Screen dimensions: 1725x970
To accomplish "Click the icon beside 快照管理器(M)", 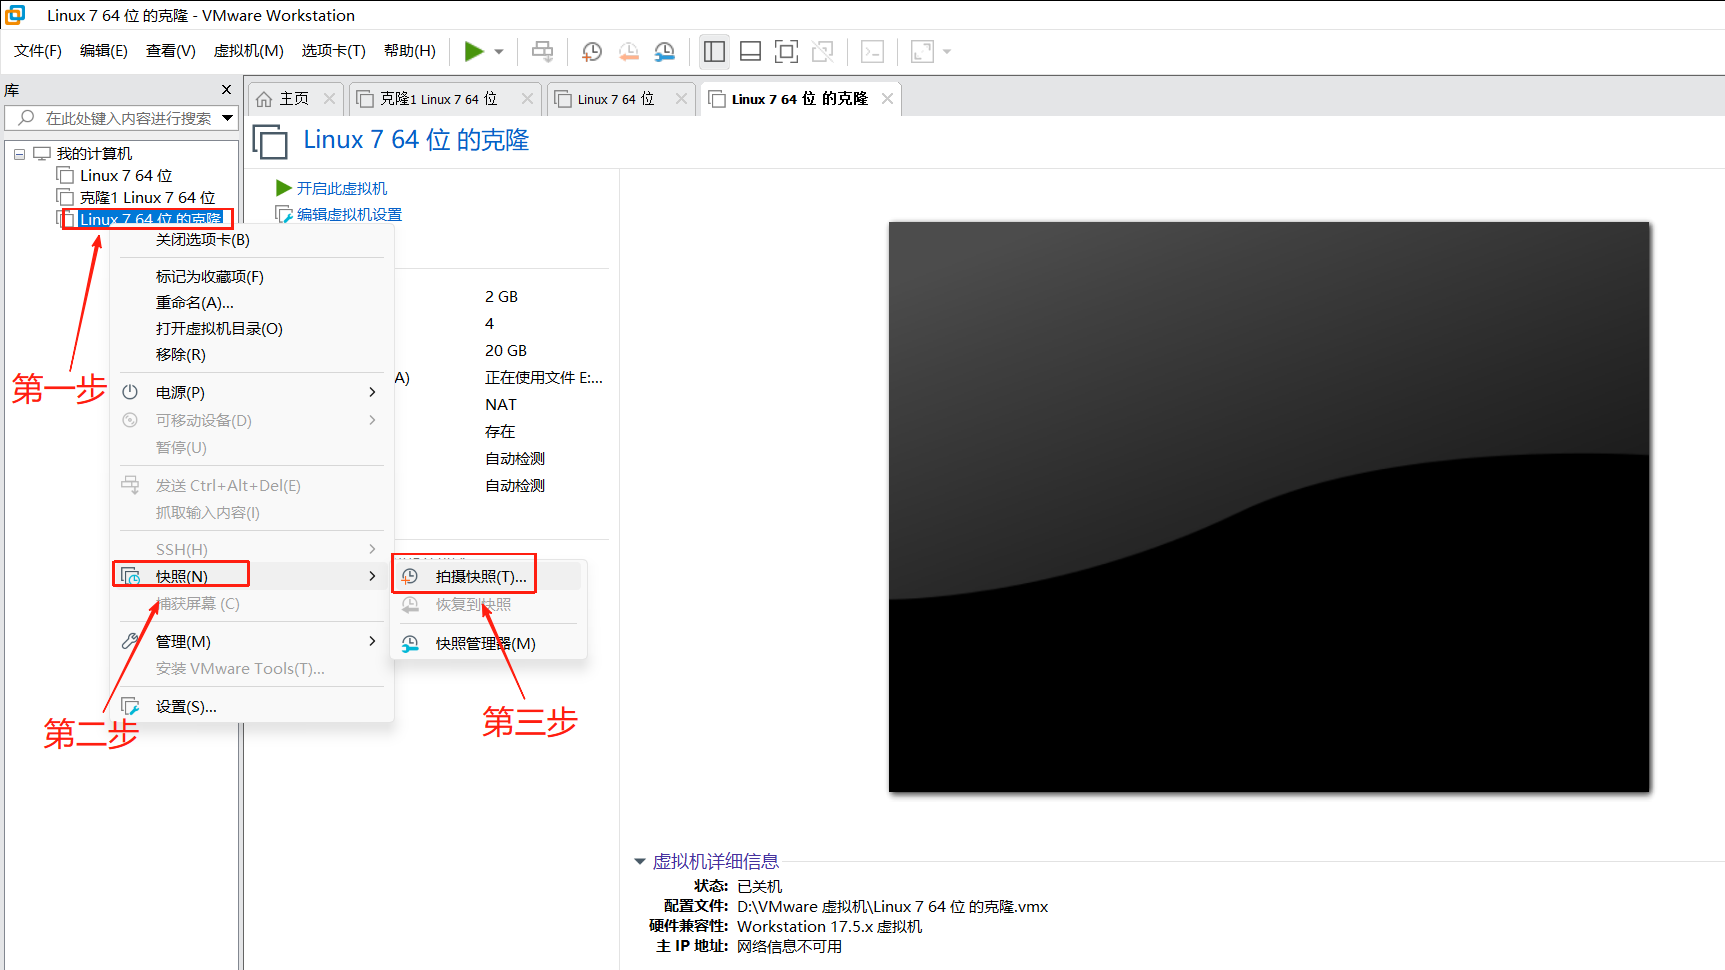I will pyautogui.click(x=410, y=644).
